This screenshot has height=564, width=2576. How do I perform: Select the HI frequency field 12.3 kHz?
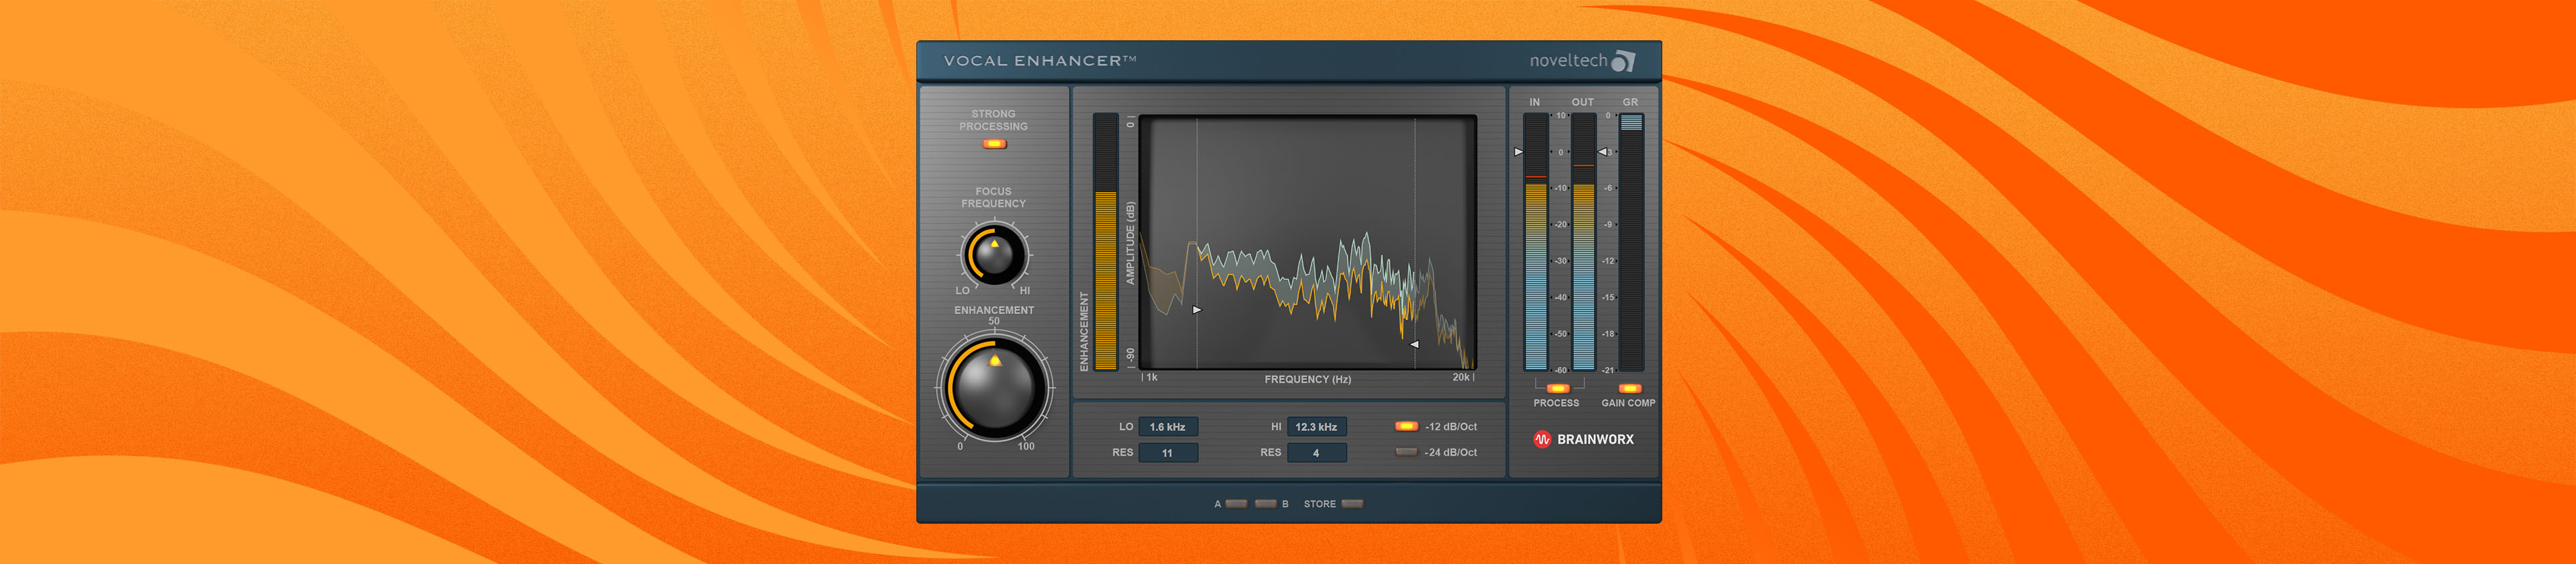1316,427
